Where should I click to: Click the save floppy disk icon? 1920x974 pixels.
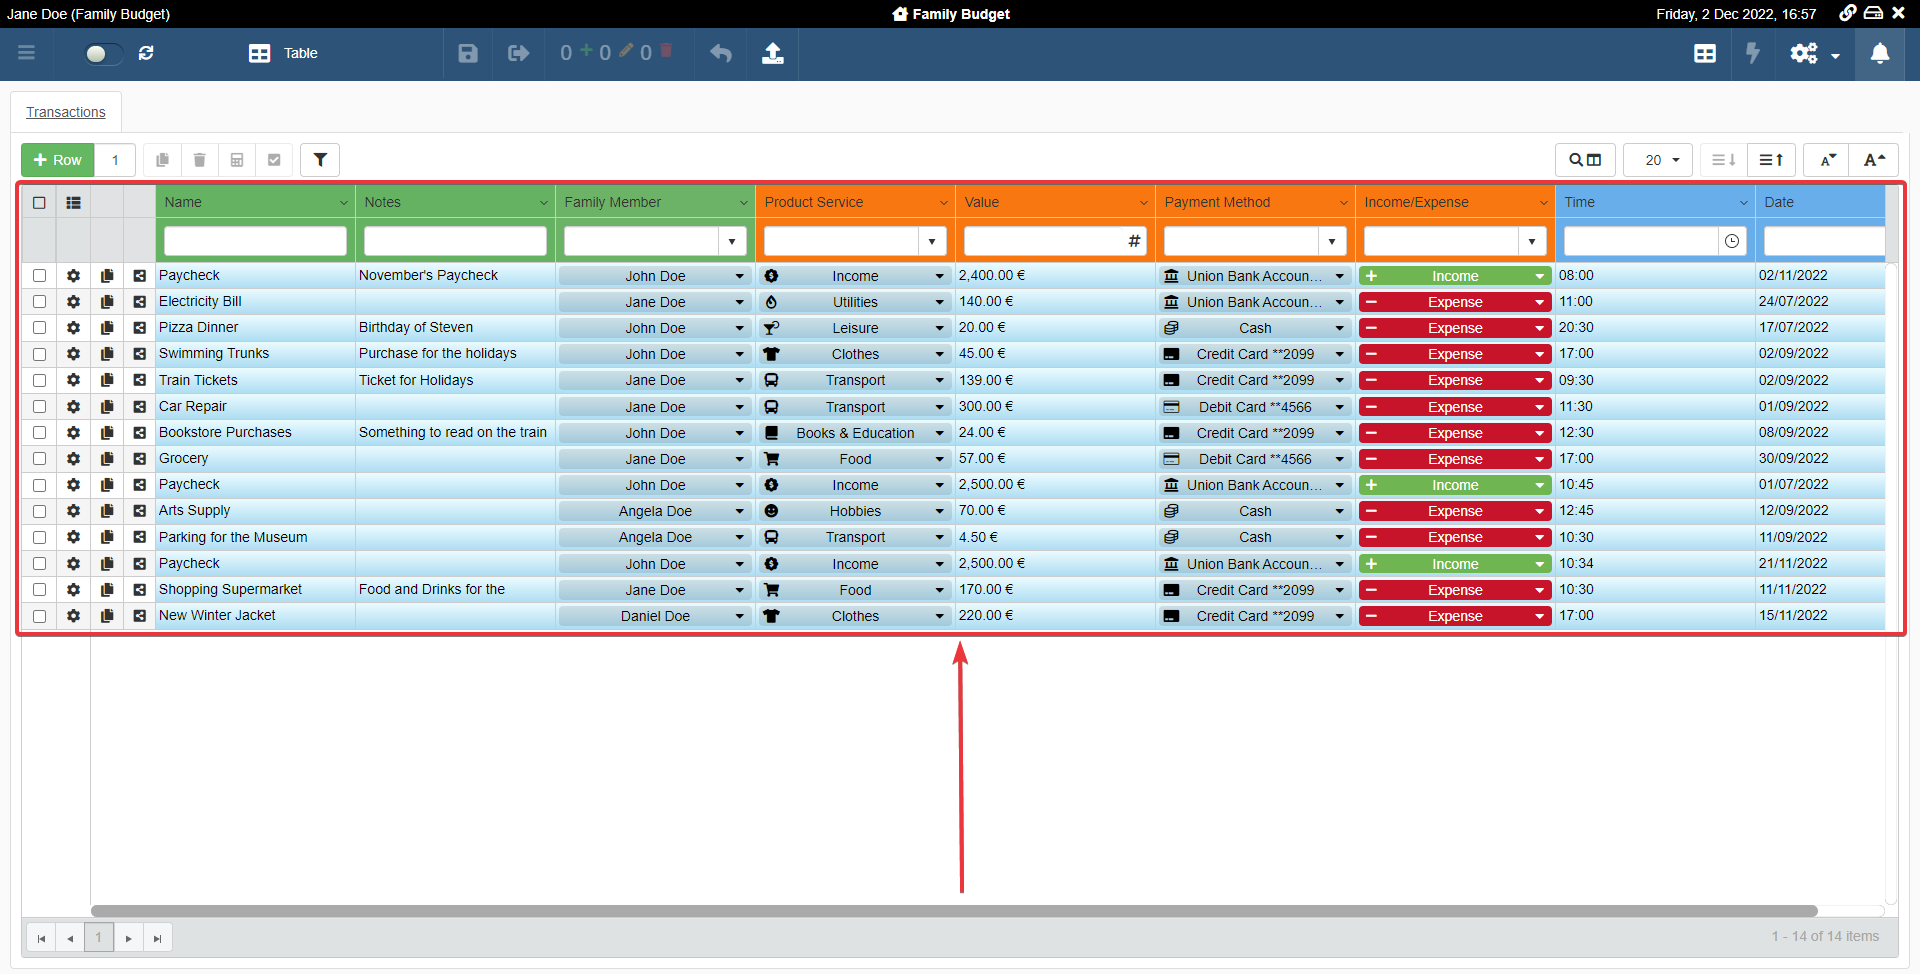tap(467, 54)
